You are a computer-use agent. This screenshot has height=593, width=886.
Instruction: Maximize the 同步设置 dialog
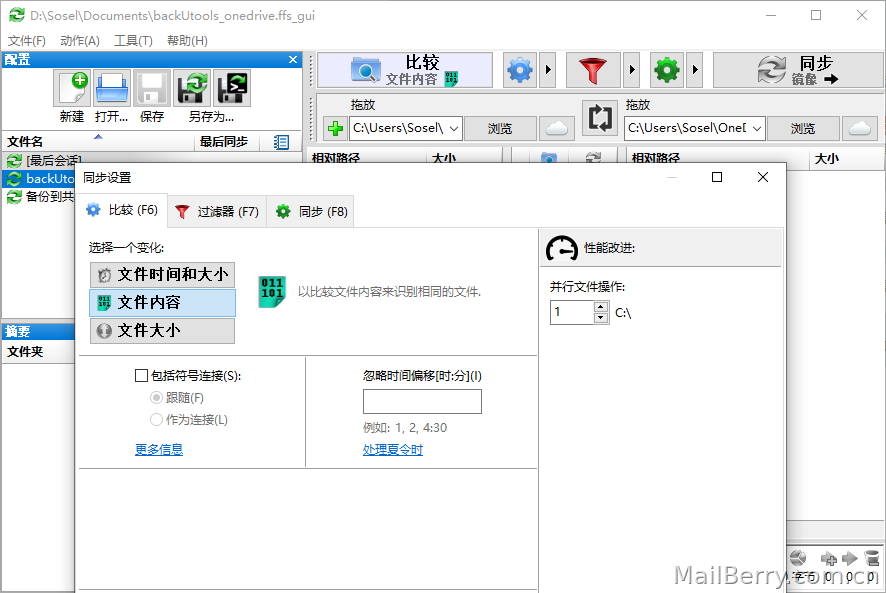click(716, 178)
